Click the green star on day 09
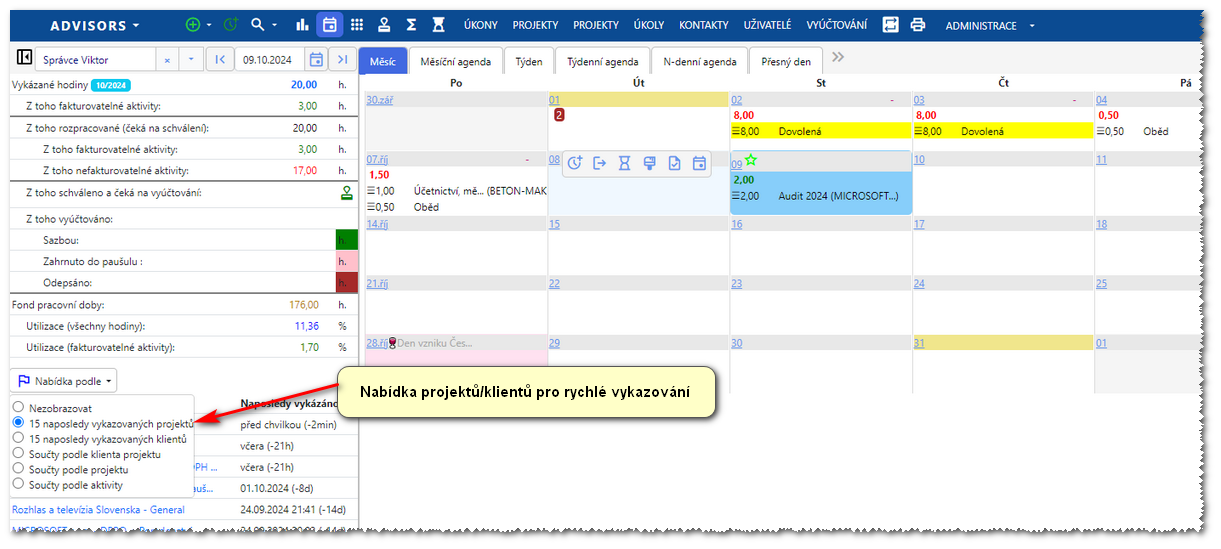The image size is (1221, 549). 751,160
